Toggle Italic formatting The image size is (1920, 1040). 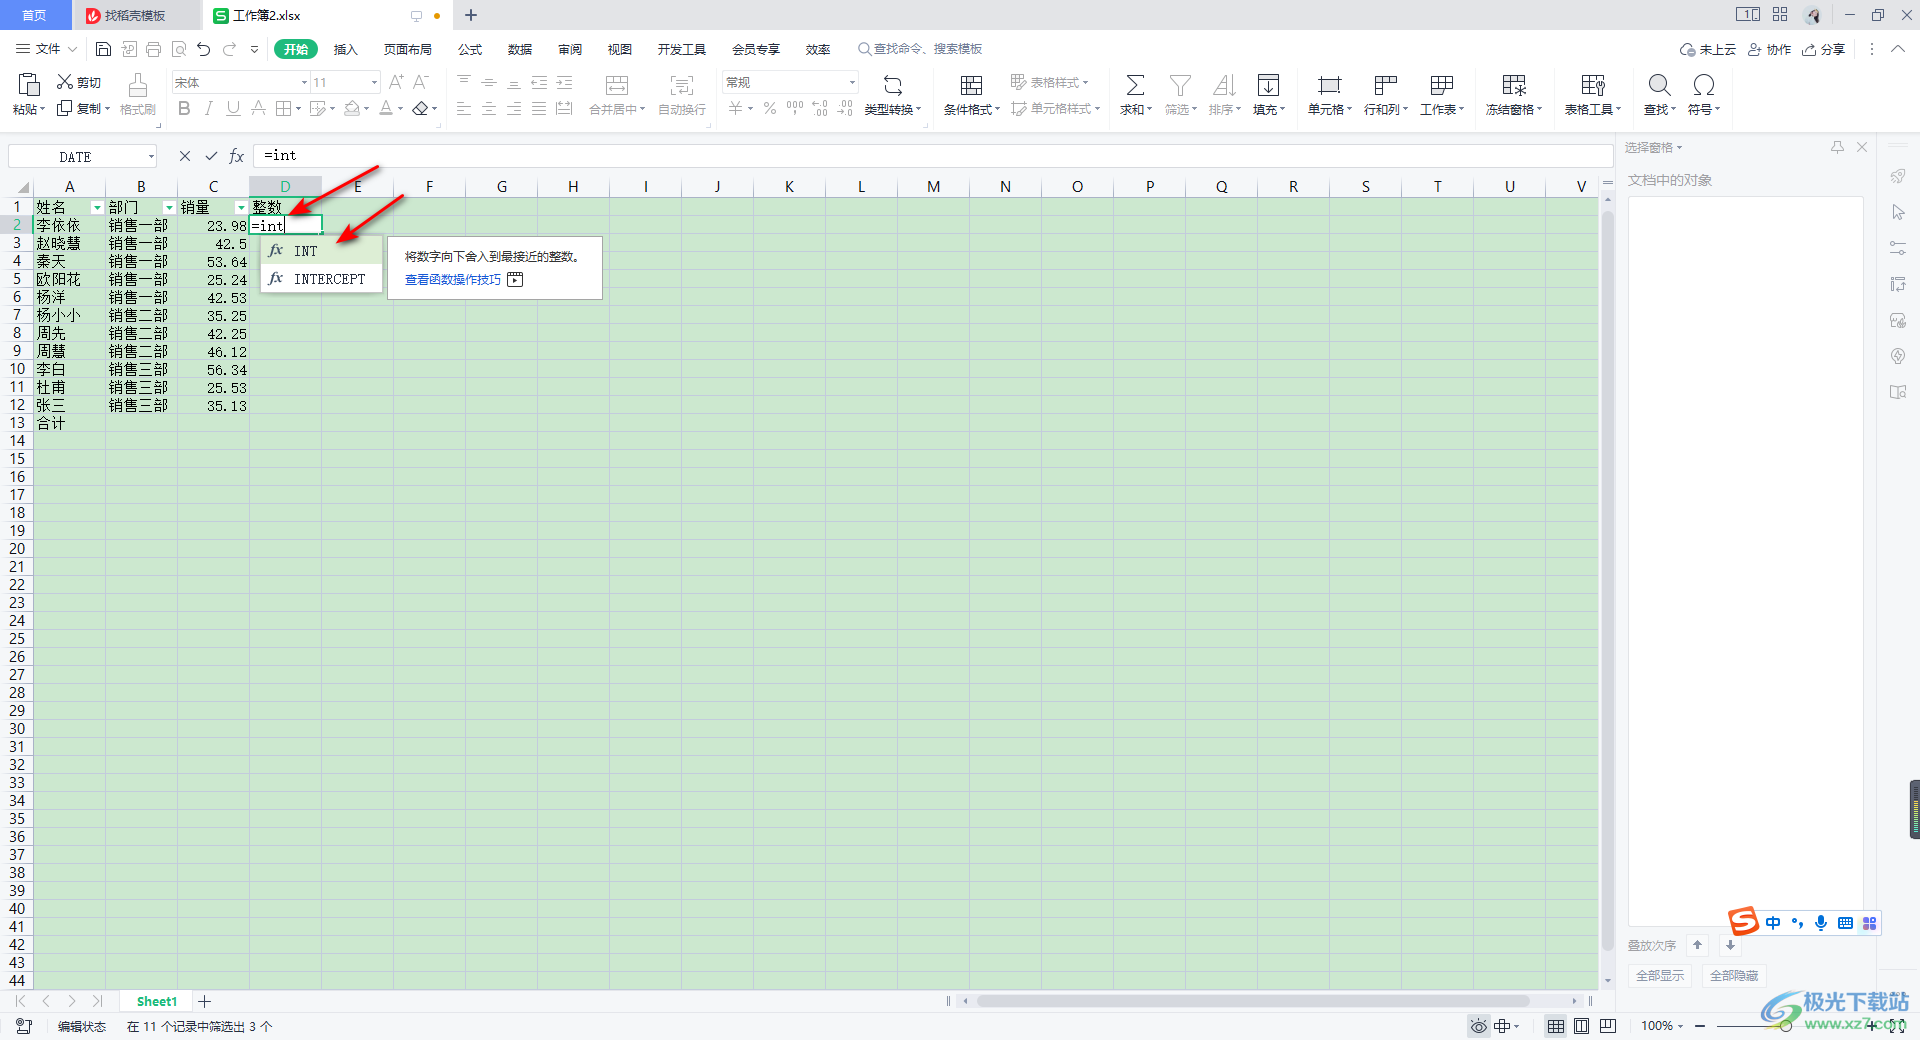[x=208, y=108]
